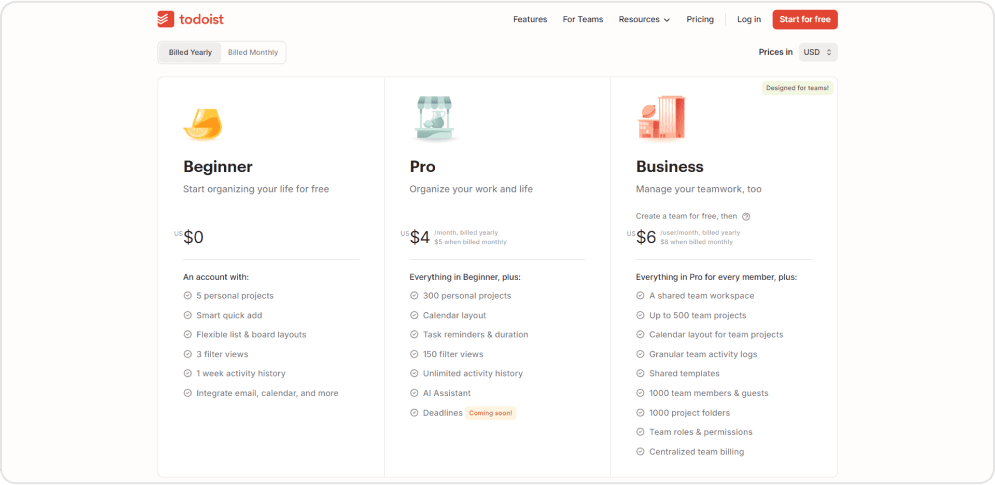Click the todoist wordmark text
This screenshot has height=485, width=995.
(201, 20)
